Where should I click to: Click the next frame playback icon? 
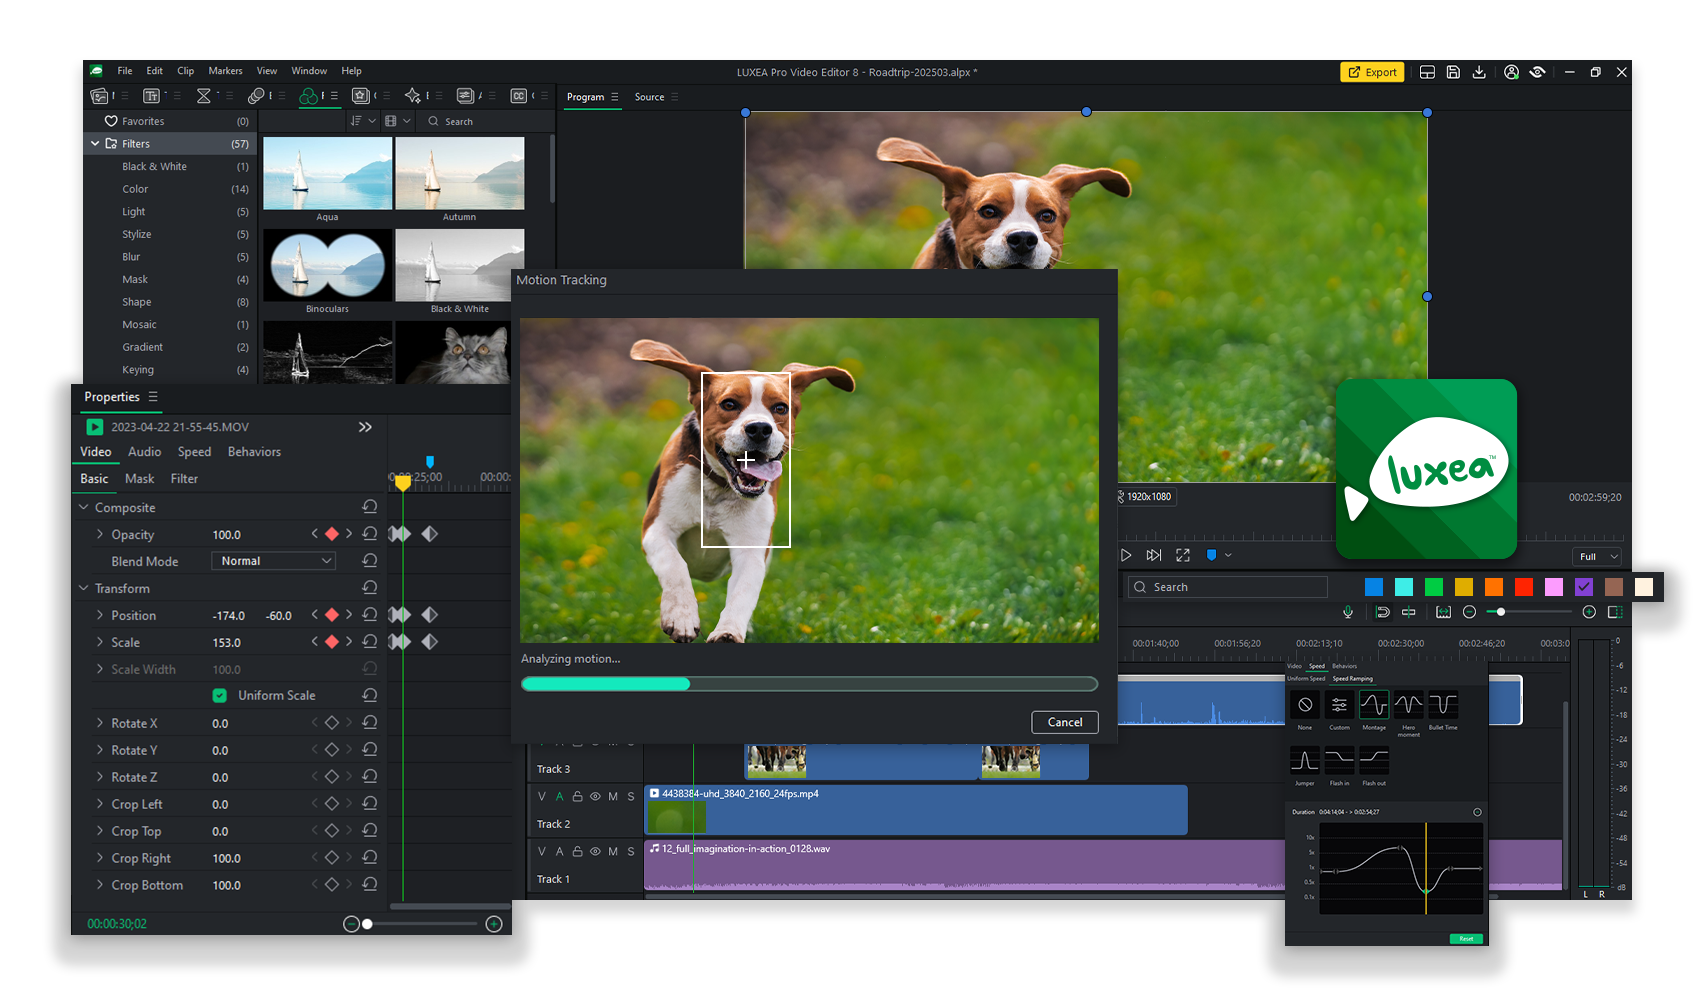[x=1154, y=555]
